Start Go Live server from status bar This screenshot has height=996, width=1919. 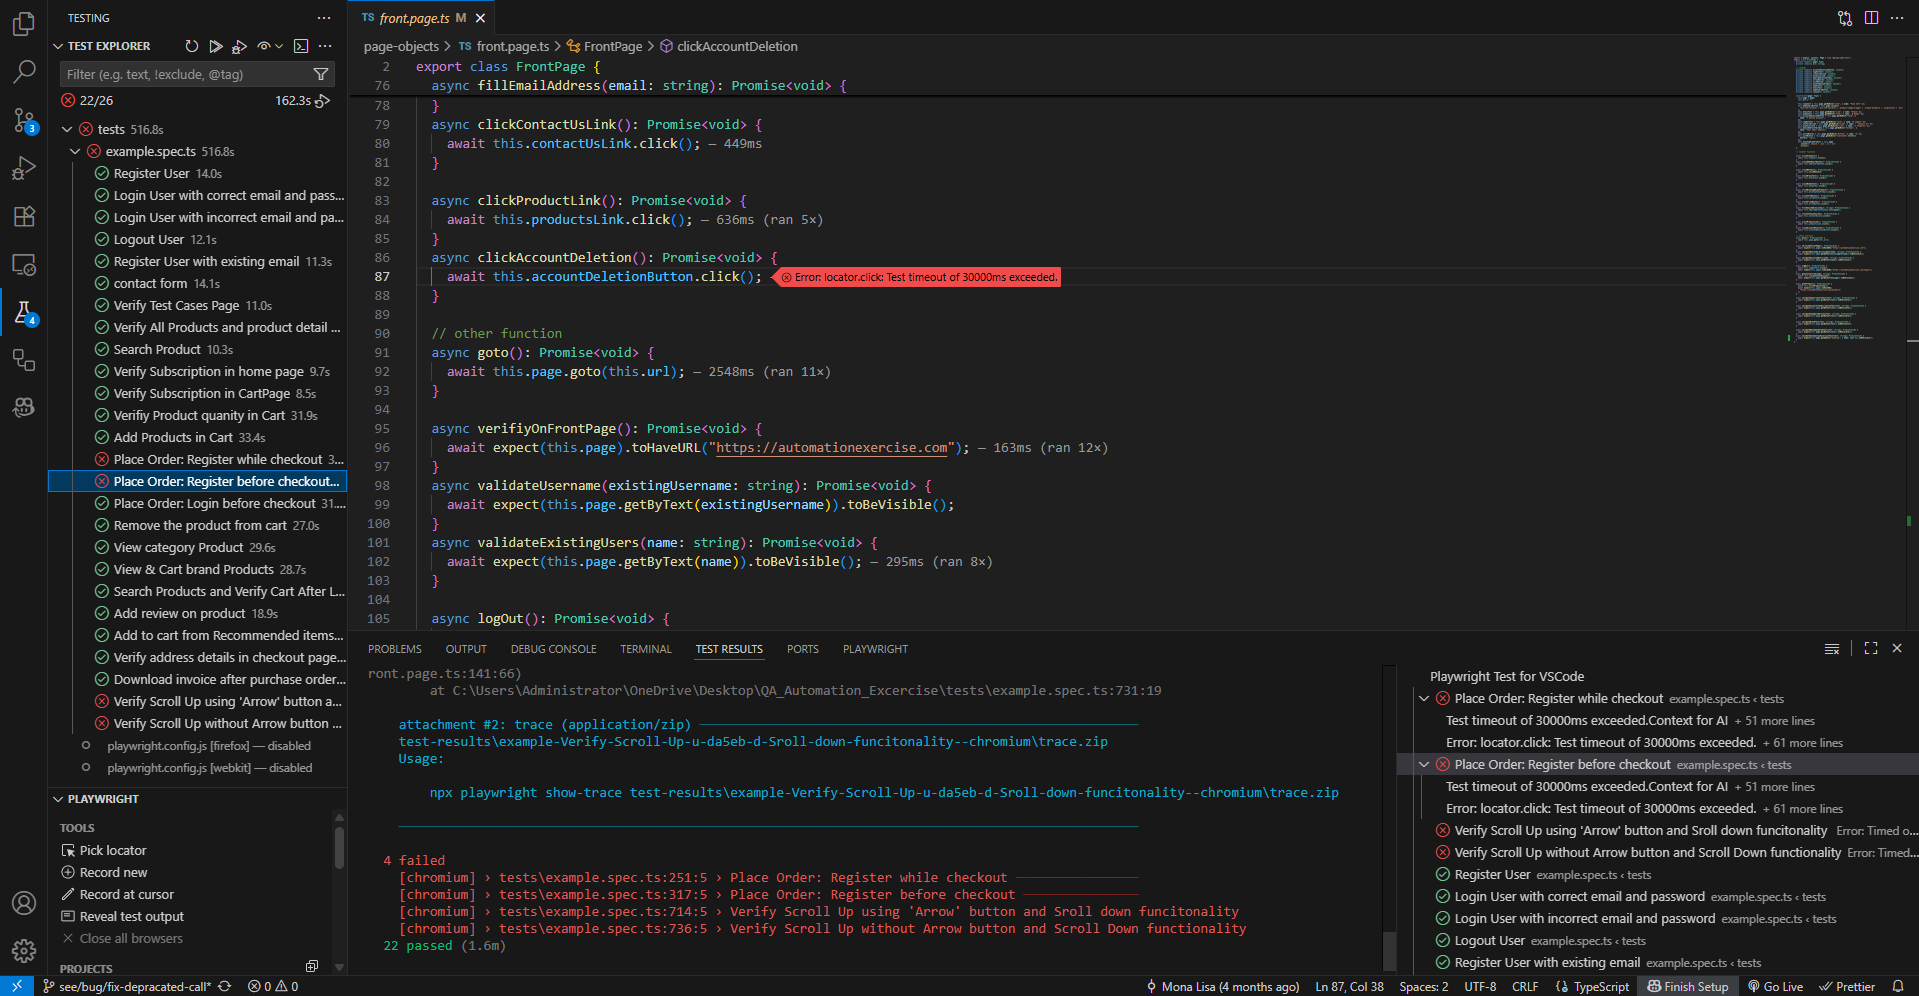[x=1775, y=986]
